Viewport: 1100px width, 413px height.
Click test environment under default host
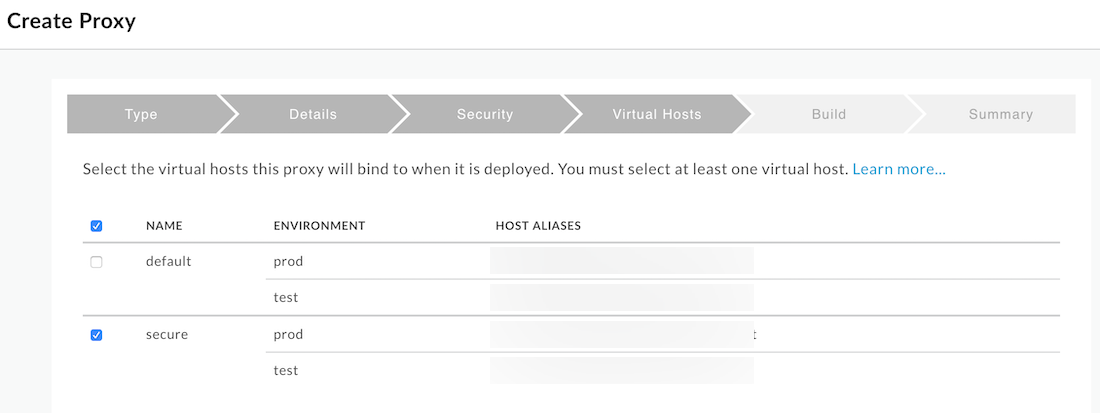tap(286, 297)
